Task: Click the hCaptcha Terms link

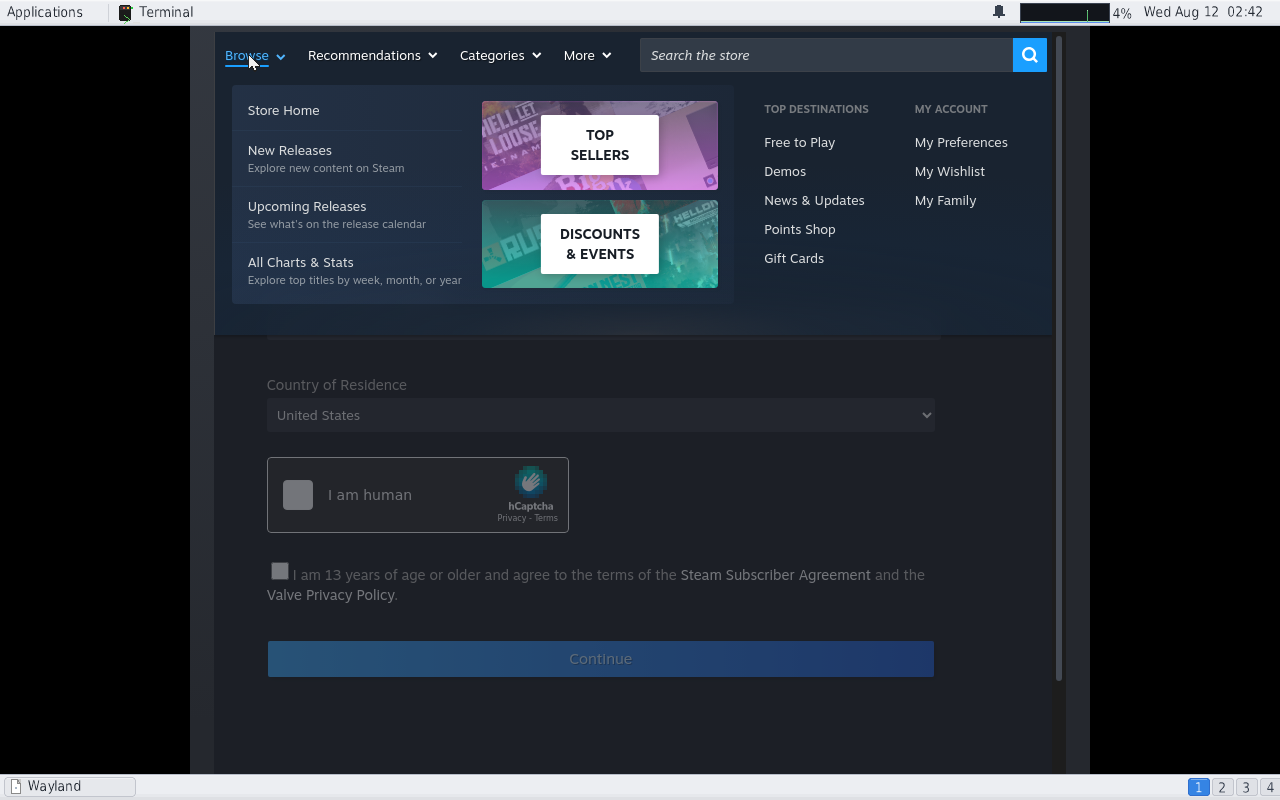Action: tap(546, 518)
